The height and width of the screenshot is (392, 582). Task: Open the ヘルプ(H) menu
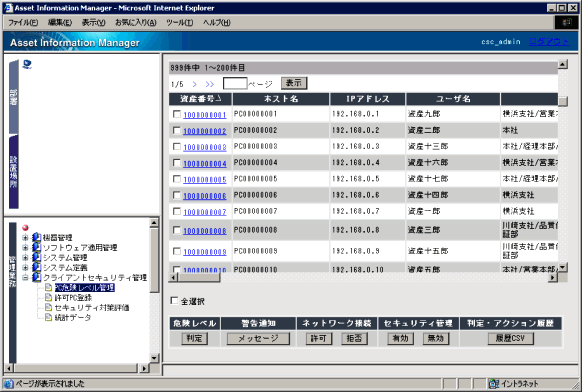[x=216, y=23]
